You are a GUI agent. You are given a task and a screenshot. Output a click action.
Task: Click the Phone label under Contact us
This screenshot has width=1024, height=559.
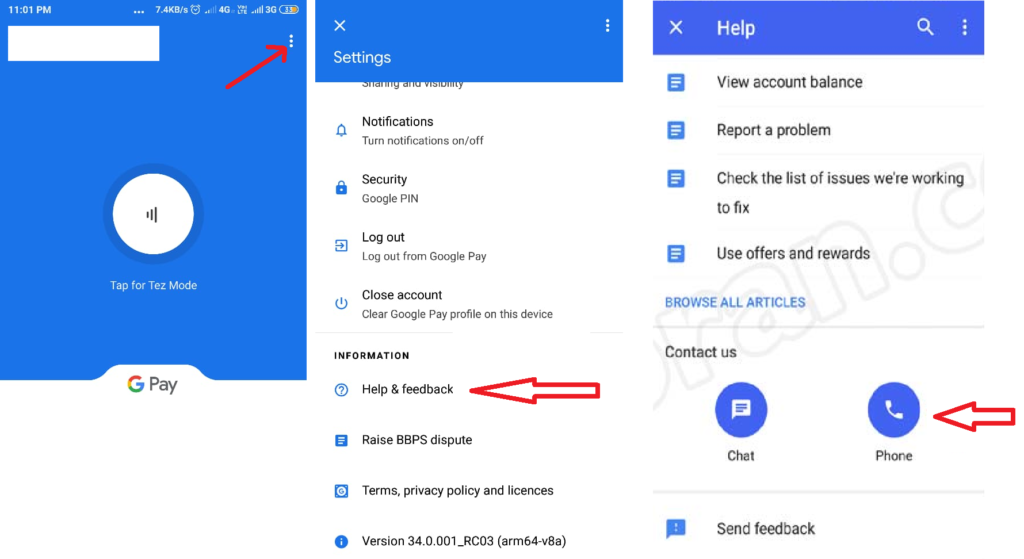point(893,456)
